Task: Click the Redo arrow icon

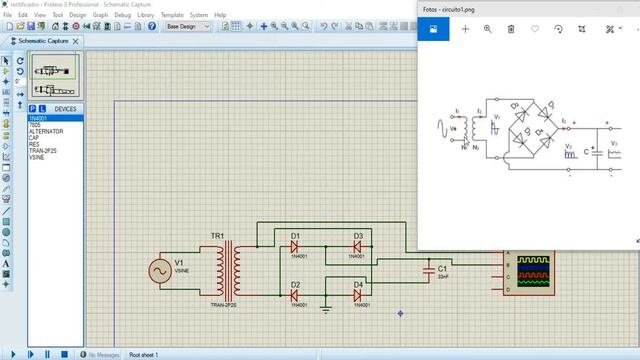Action: (334, 27)
